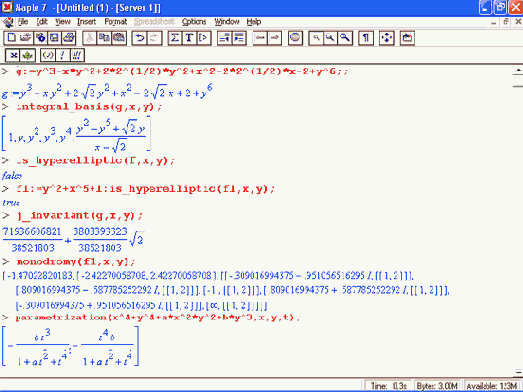Open an existing worksheet using the folder icon

point(26,38)
